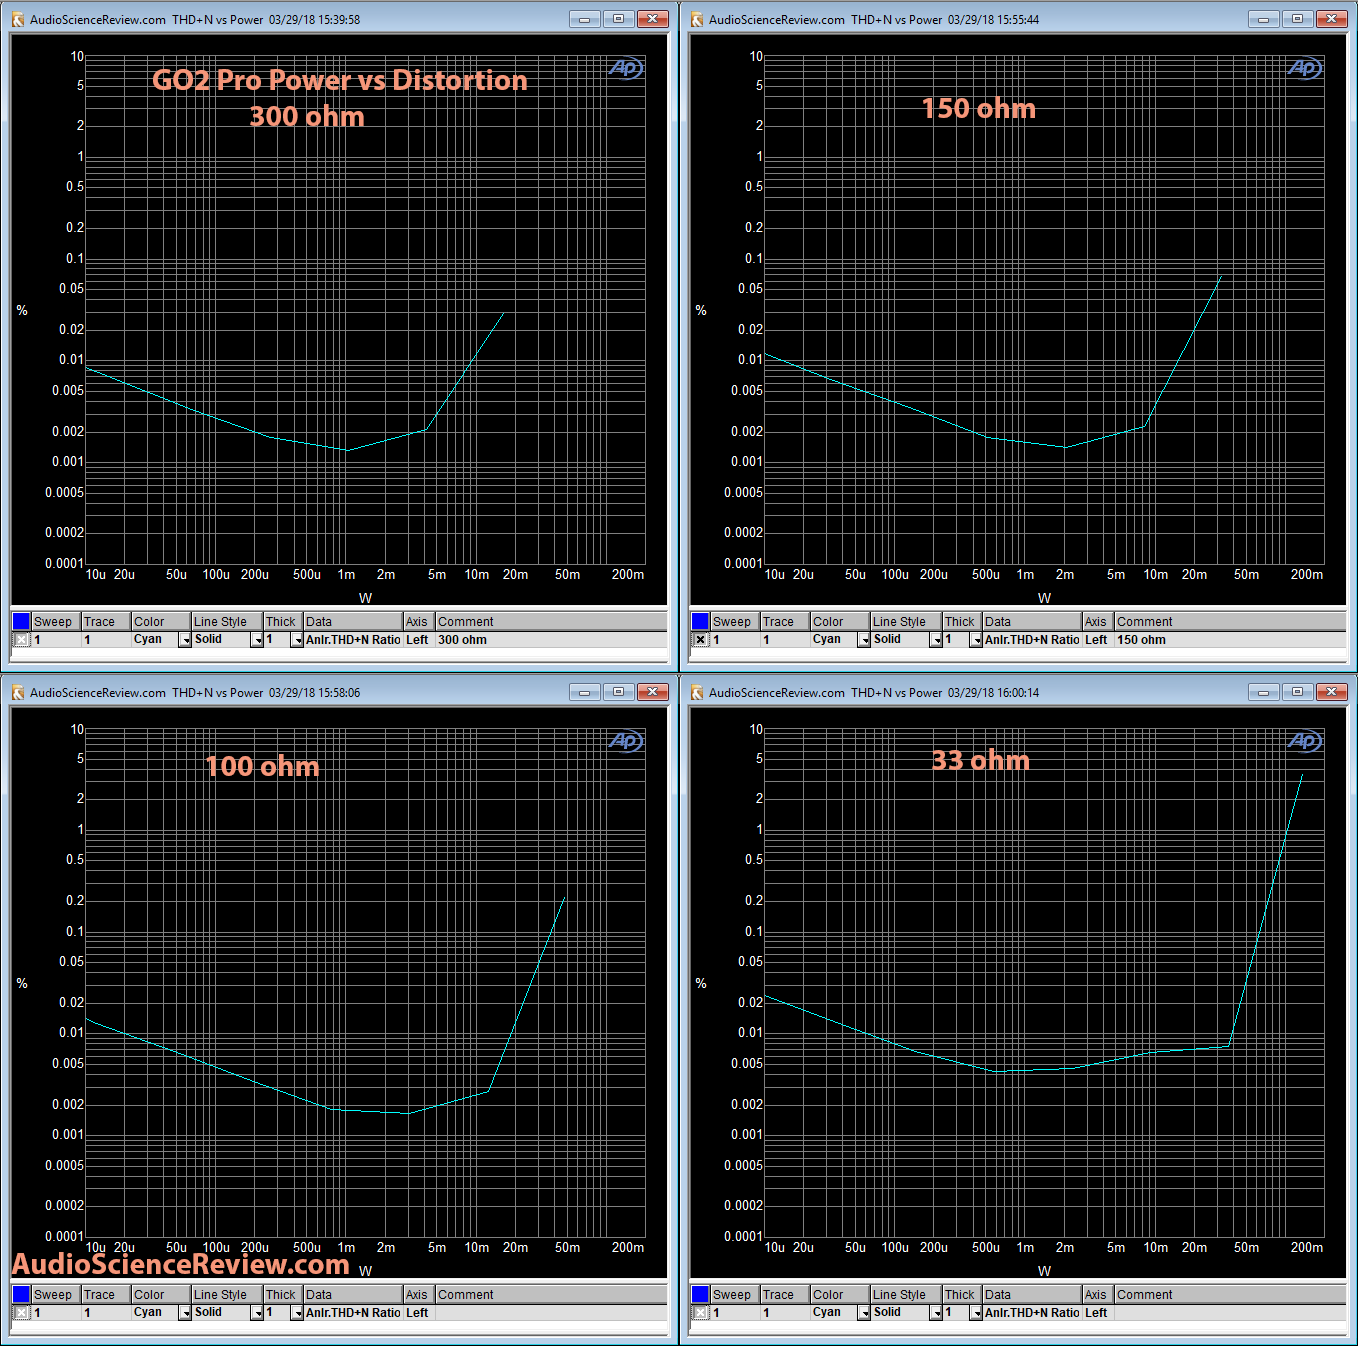Toggle sweep 1 checkbox in 100 ohm window

point(21,1313)
